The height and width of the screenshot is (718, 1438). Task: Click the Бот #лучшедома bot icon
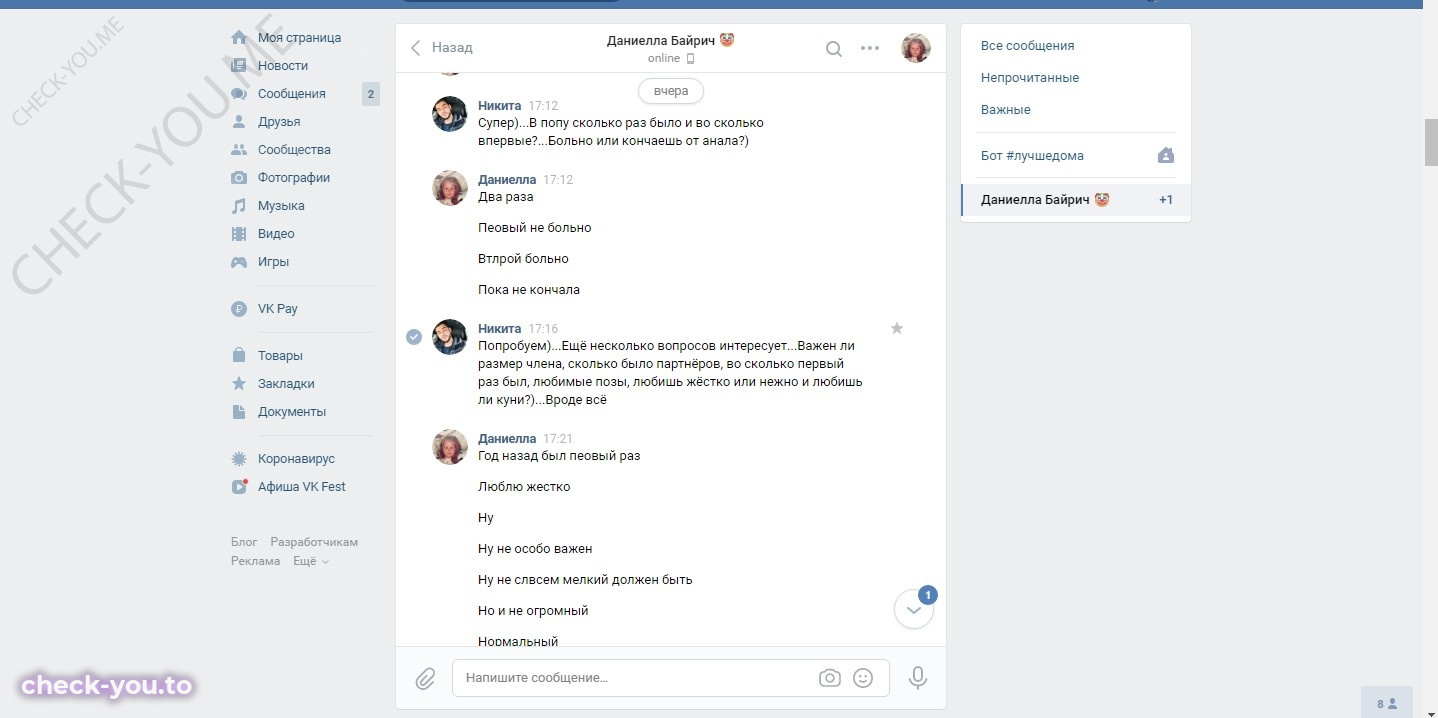click(x=1166, y=156)
